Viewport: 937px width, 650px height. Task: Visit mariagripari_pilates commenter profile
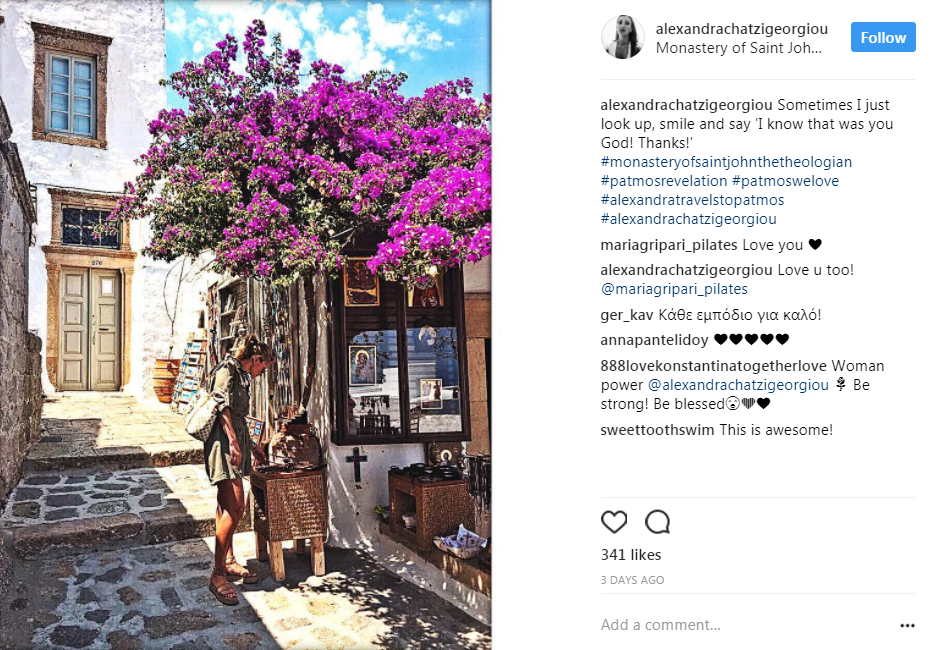tap(669, 245)
